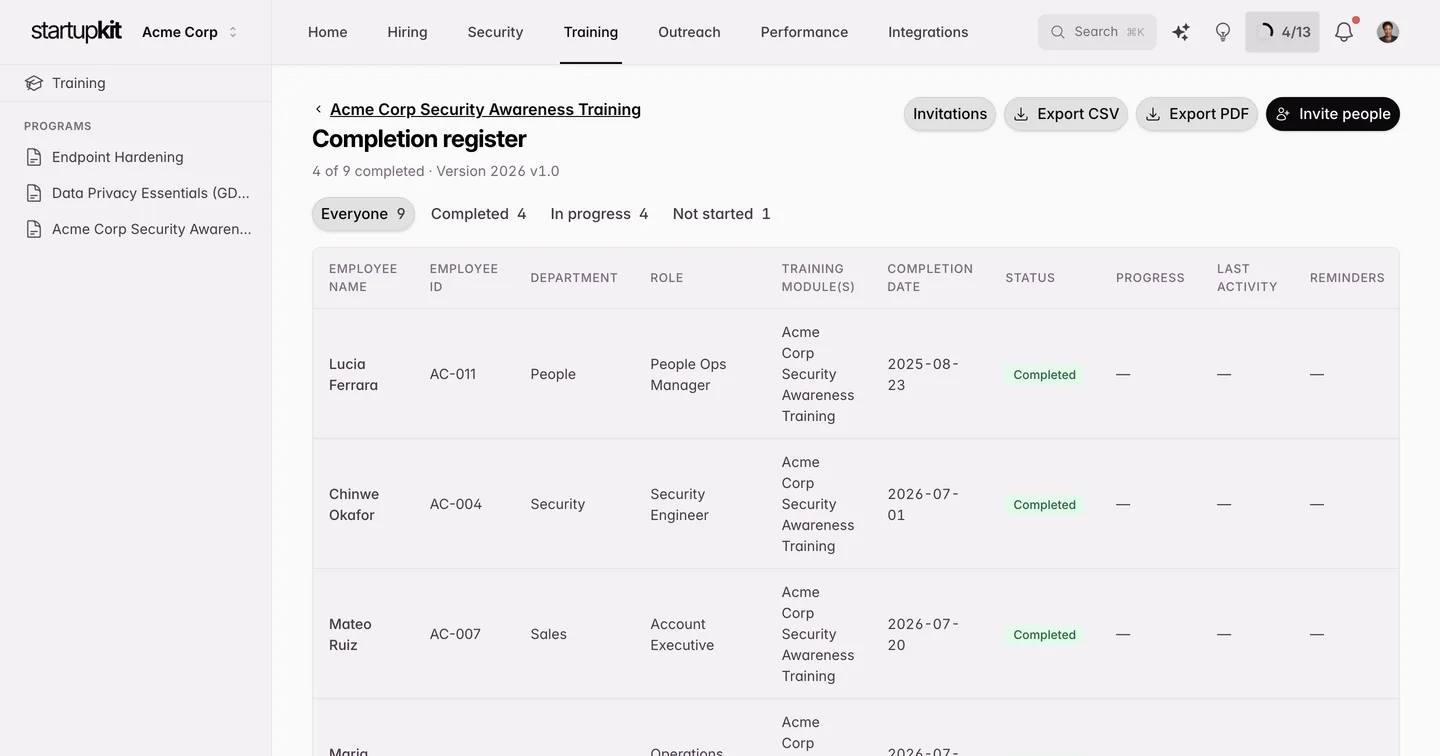Viewport: 1440px width, 756px height.
Task: Open the notifications bell
Action: [x=1344, y=32]
